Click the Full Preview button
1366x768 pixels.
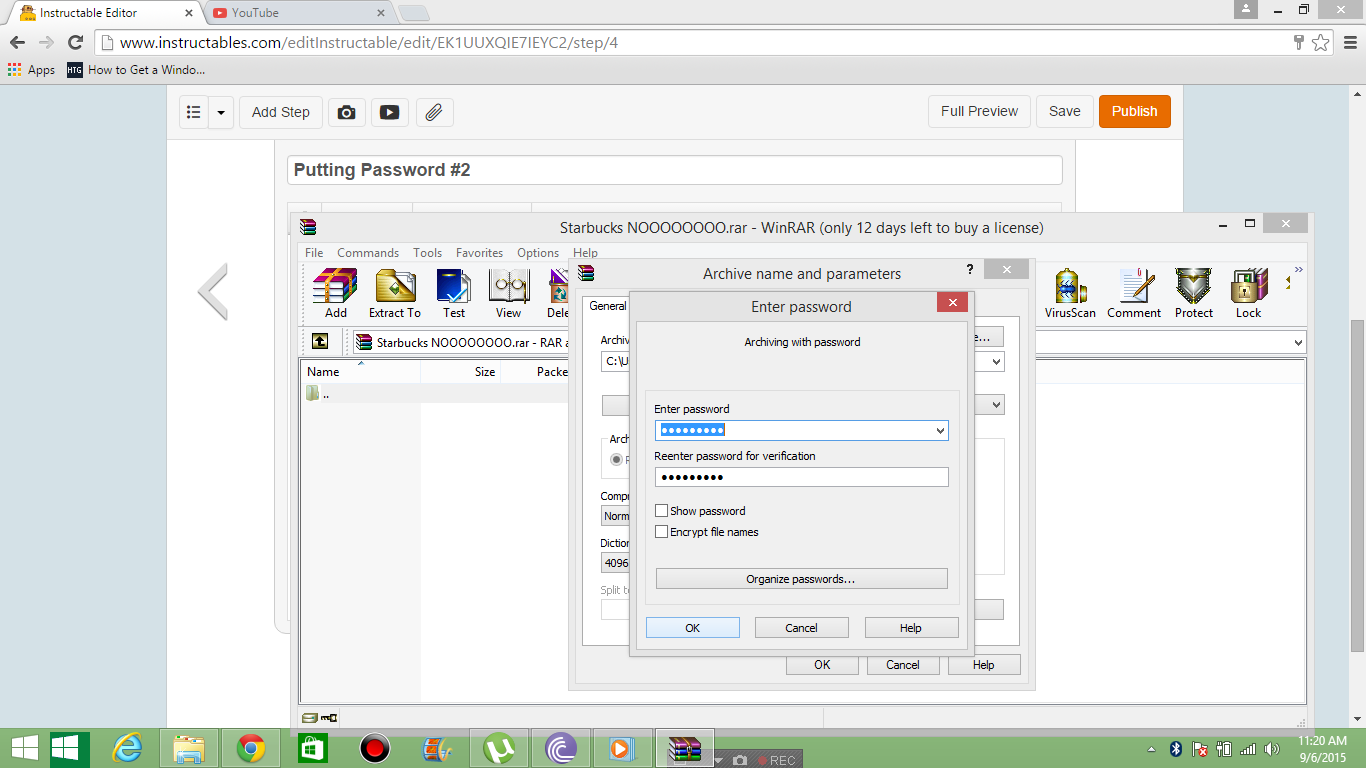[x=979, y=111]
